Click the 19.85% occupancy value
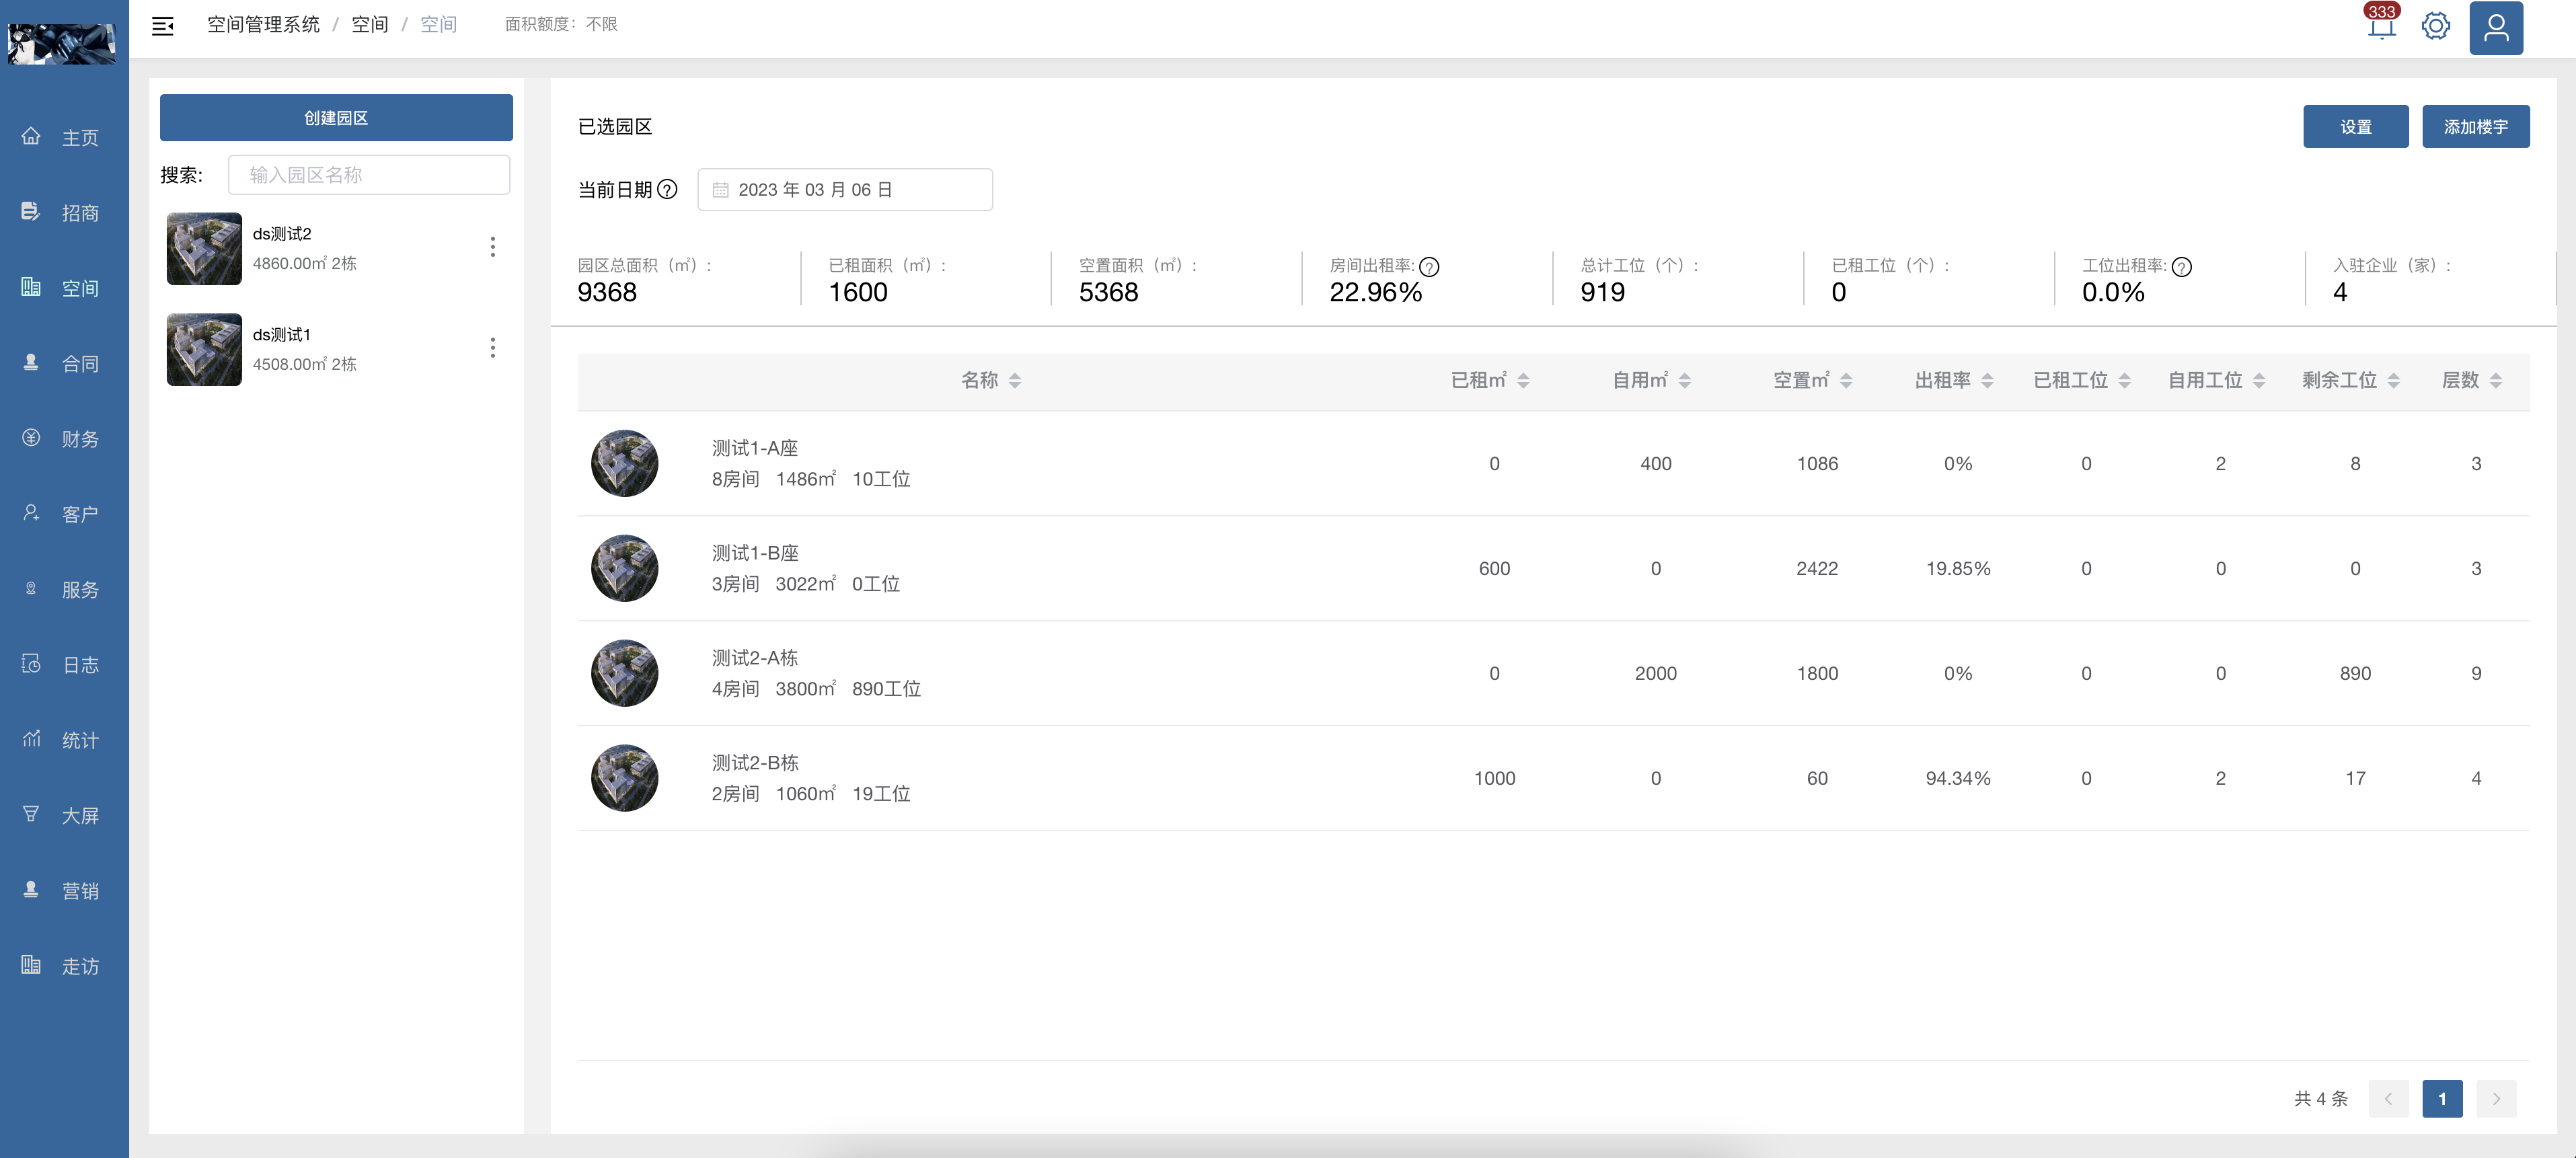Image resolution: width=2576 pixels, height=1158 pixels. click(1958, 568)
